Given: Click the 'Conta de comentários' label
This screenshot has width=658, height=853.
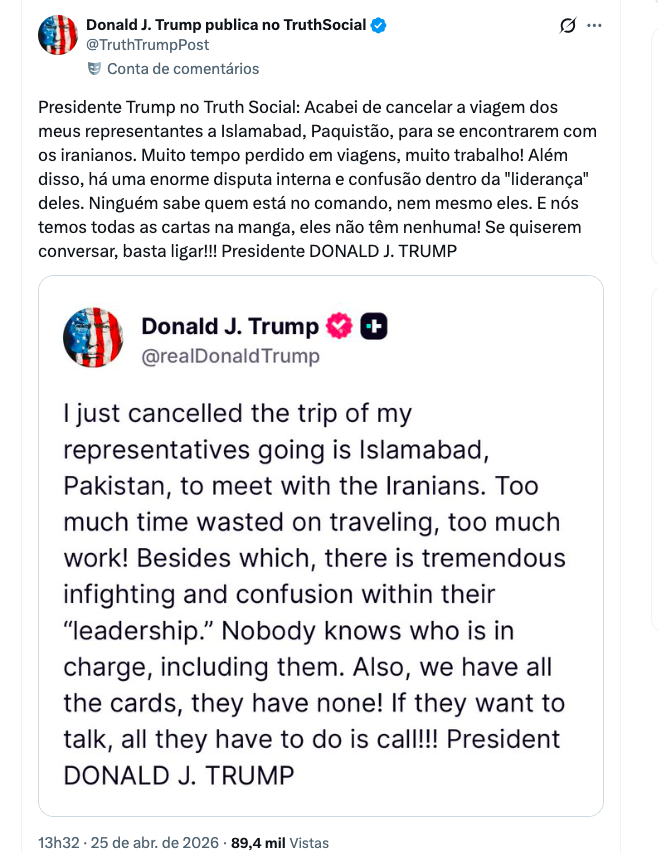Looking at the screenshot, I should coord(183,69).
